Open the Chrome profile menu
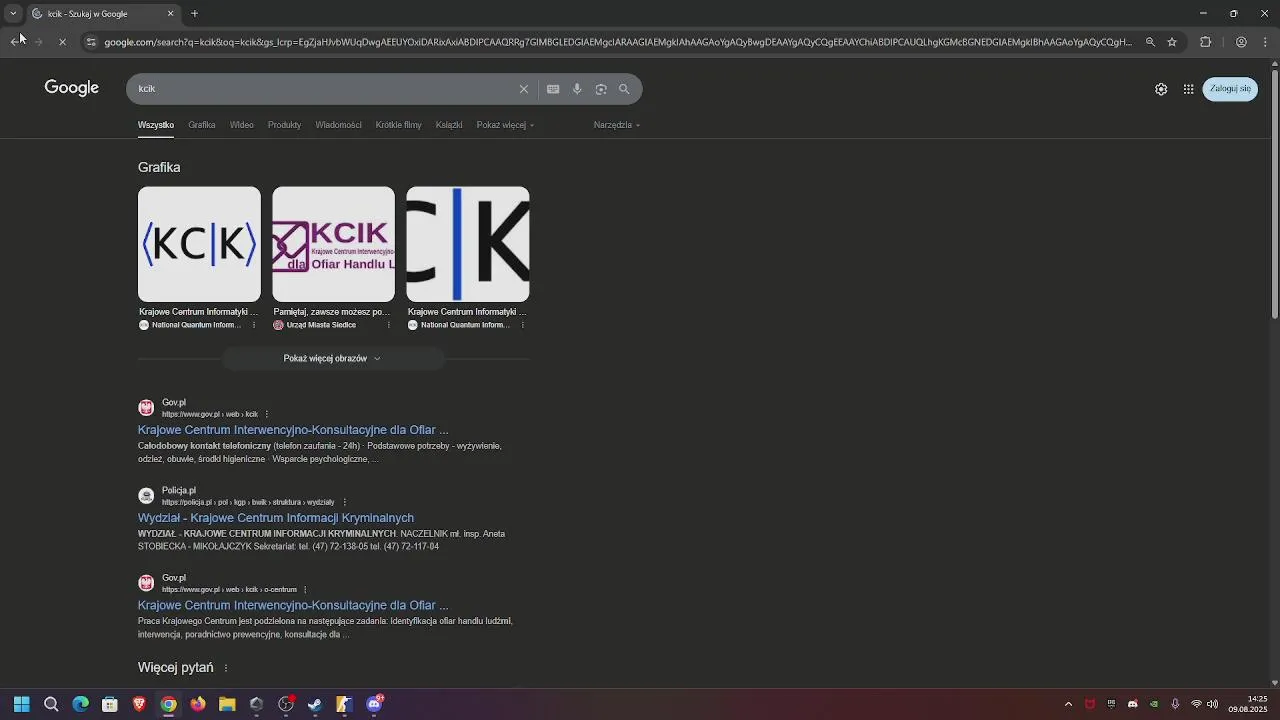 [x=1241, y=42]
